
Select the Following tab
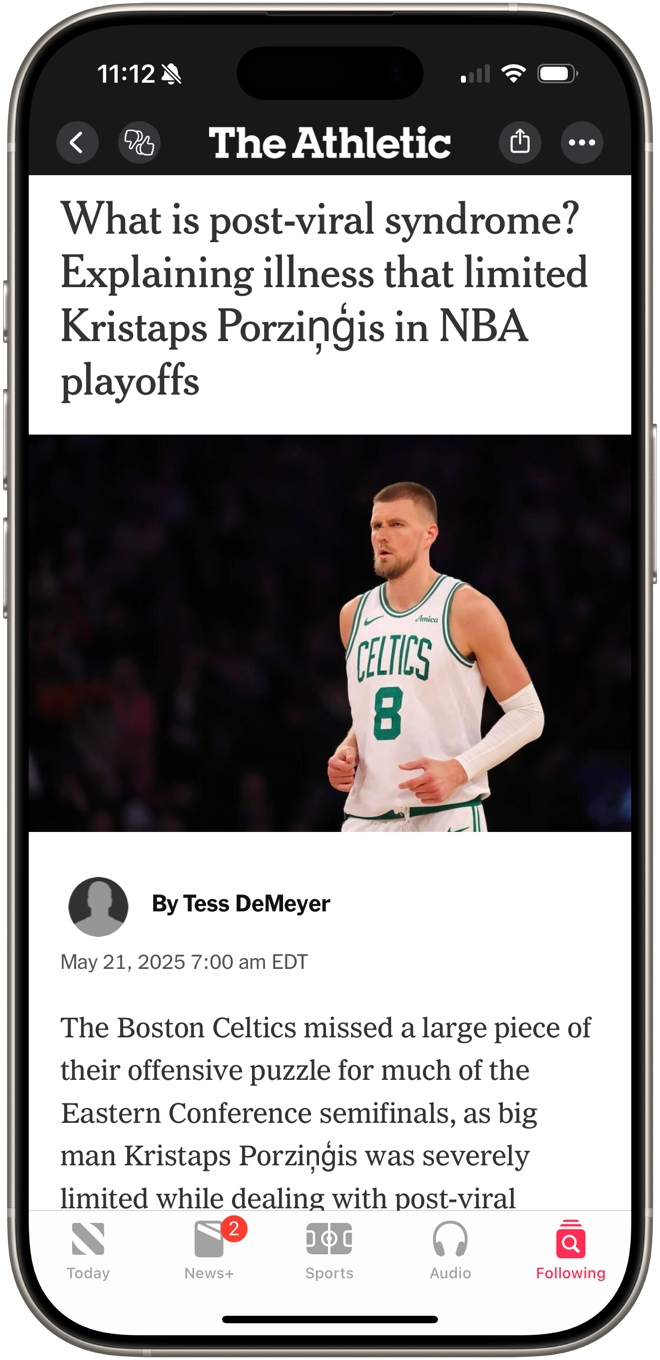[x=570, y=1251]
